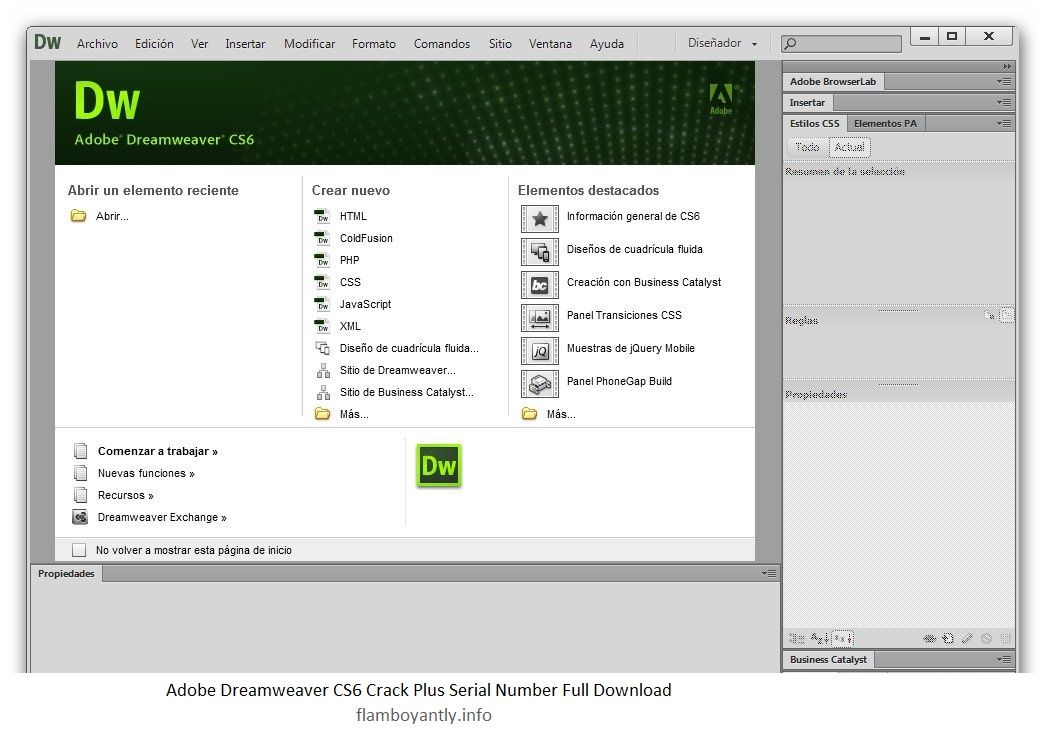The height and width of the screenshot is (744, 1046).
Task: Click the Business Catalyst site icon under Crear nuevo
Action: coord(324,392)
